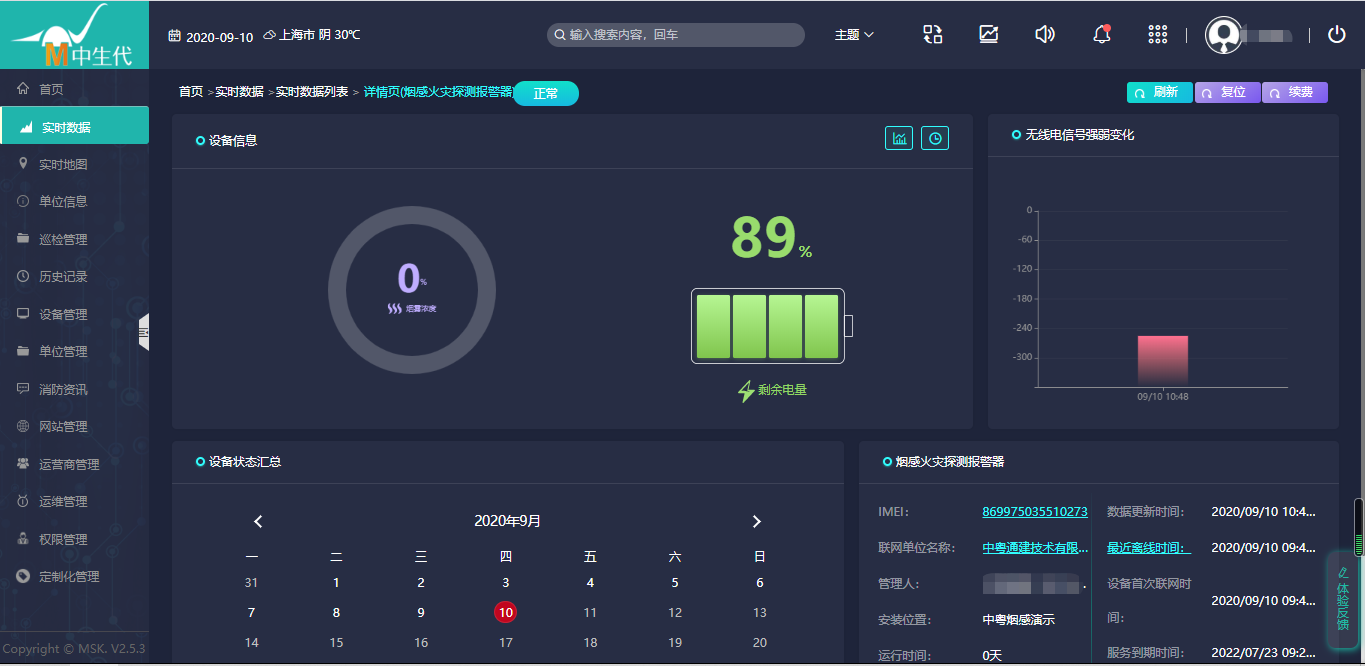Click the 复位 reset button
This screenshot has height=666, width=1365.
point(1227,92)
